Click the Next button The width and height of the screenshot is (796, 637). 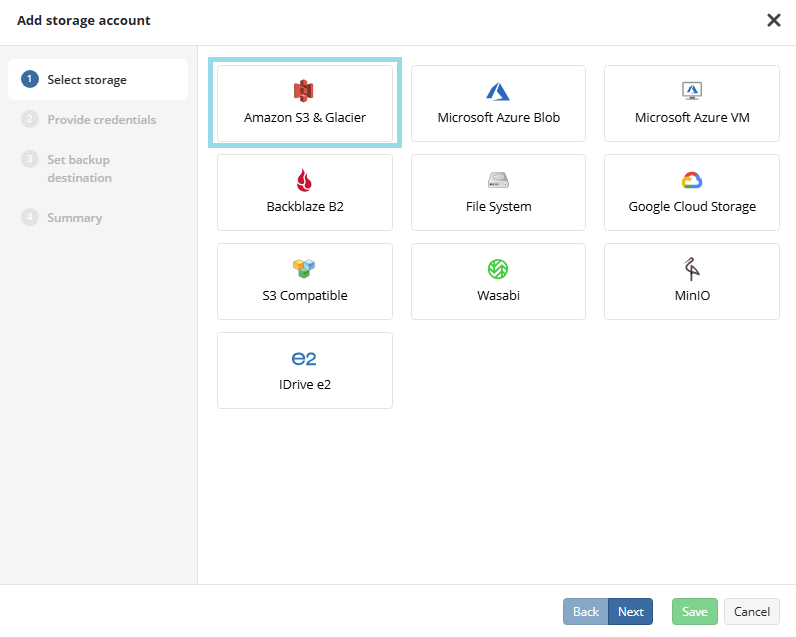point(631,612)
